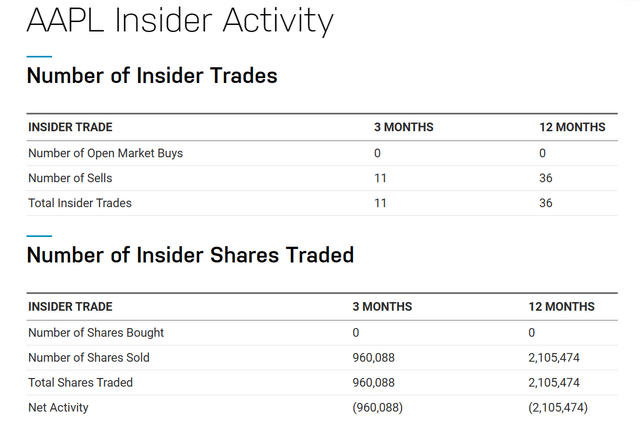Viewport: 640px width, 423px height.
Task: Select the "Number of Shares Sold" row label
Action: click(89, 357)
